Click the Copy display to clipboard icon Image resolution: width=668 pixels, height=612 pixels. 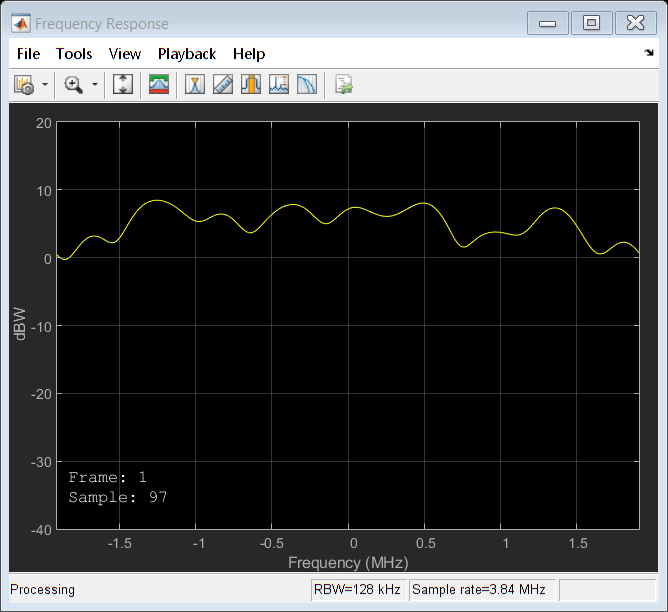point(343,84)
